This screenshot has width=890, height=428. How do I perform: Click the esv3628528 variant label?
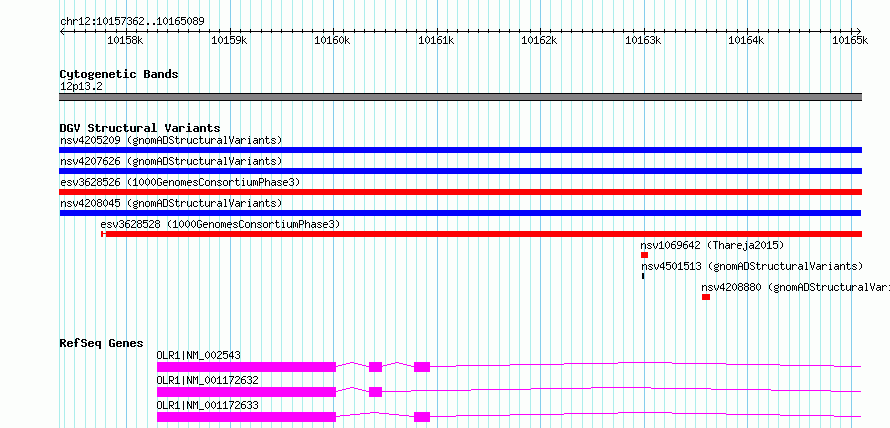pyautogui.click(x=220, y=224)
